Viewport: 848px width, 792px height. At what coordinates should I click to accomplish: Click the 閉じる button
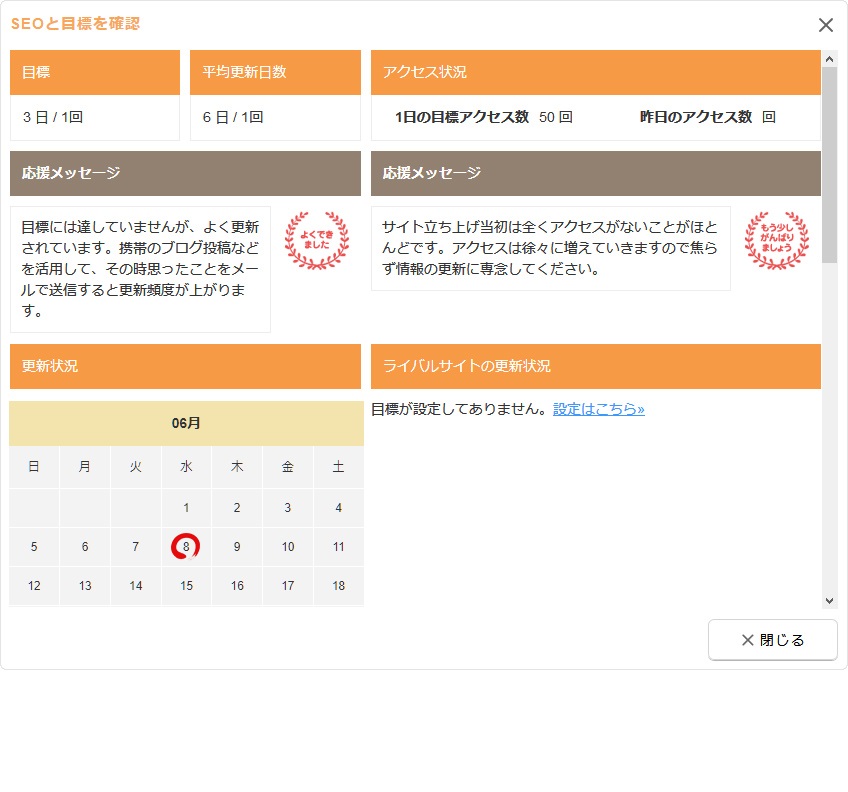point(772,640)
